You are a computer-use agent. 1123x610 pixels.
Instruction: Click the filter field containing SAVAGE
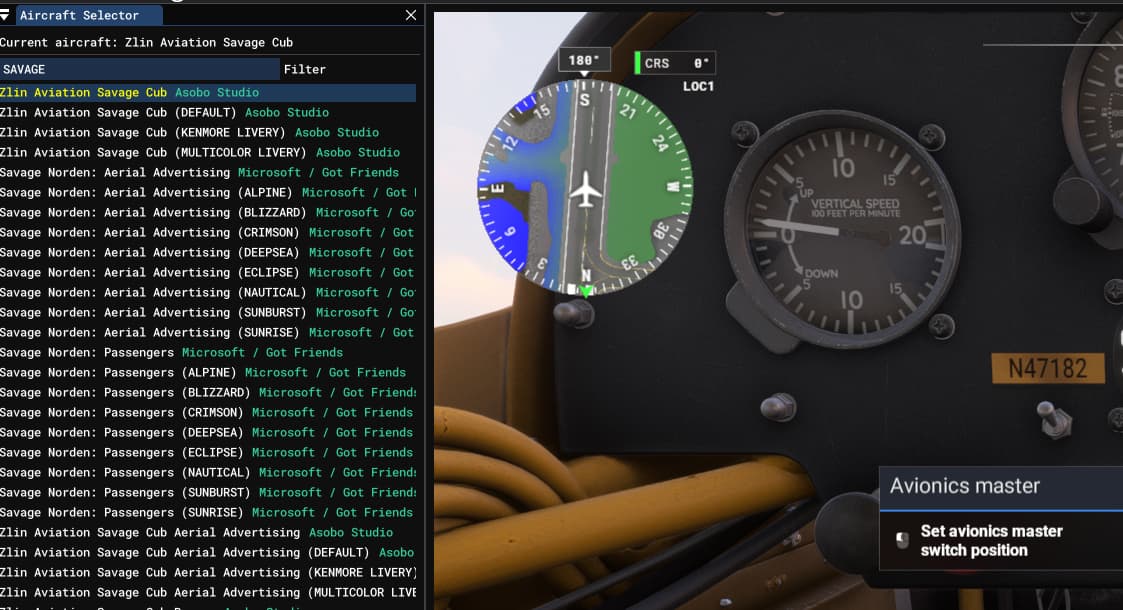point(140,69)
